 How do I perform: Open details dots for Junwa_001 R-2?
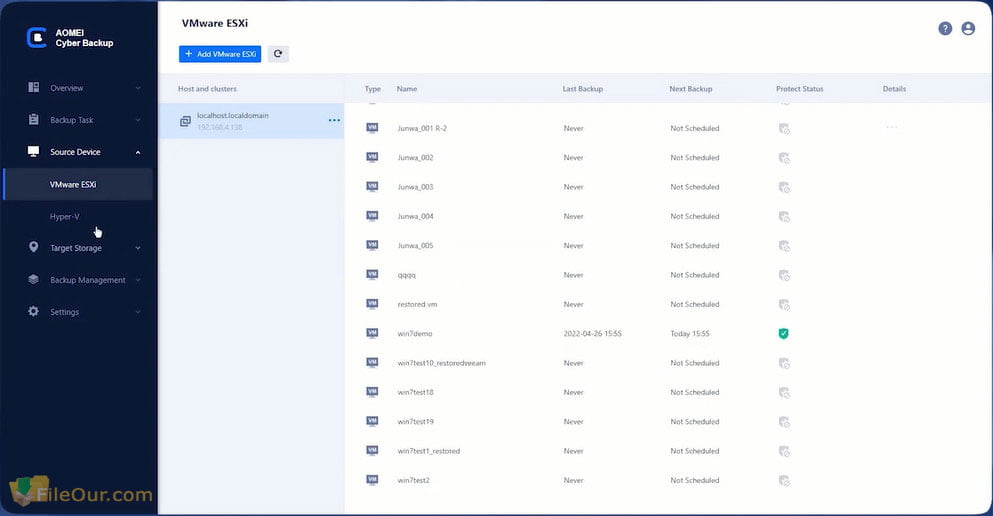[892, 127]
